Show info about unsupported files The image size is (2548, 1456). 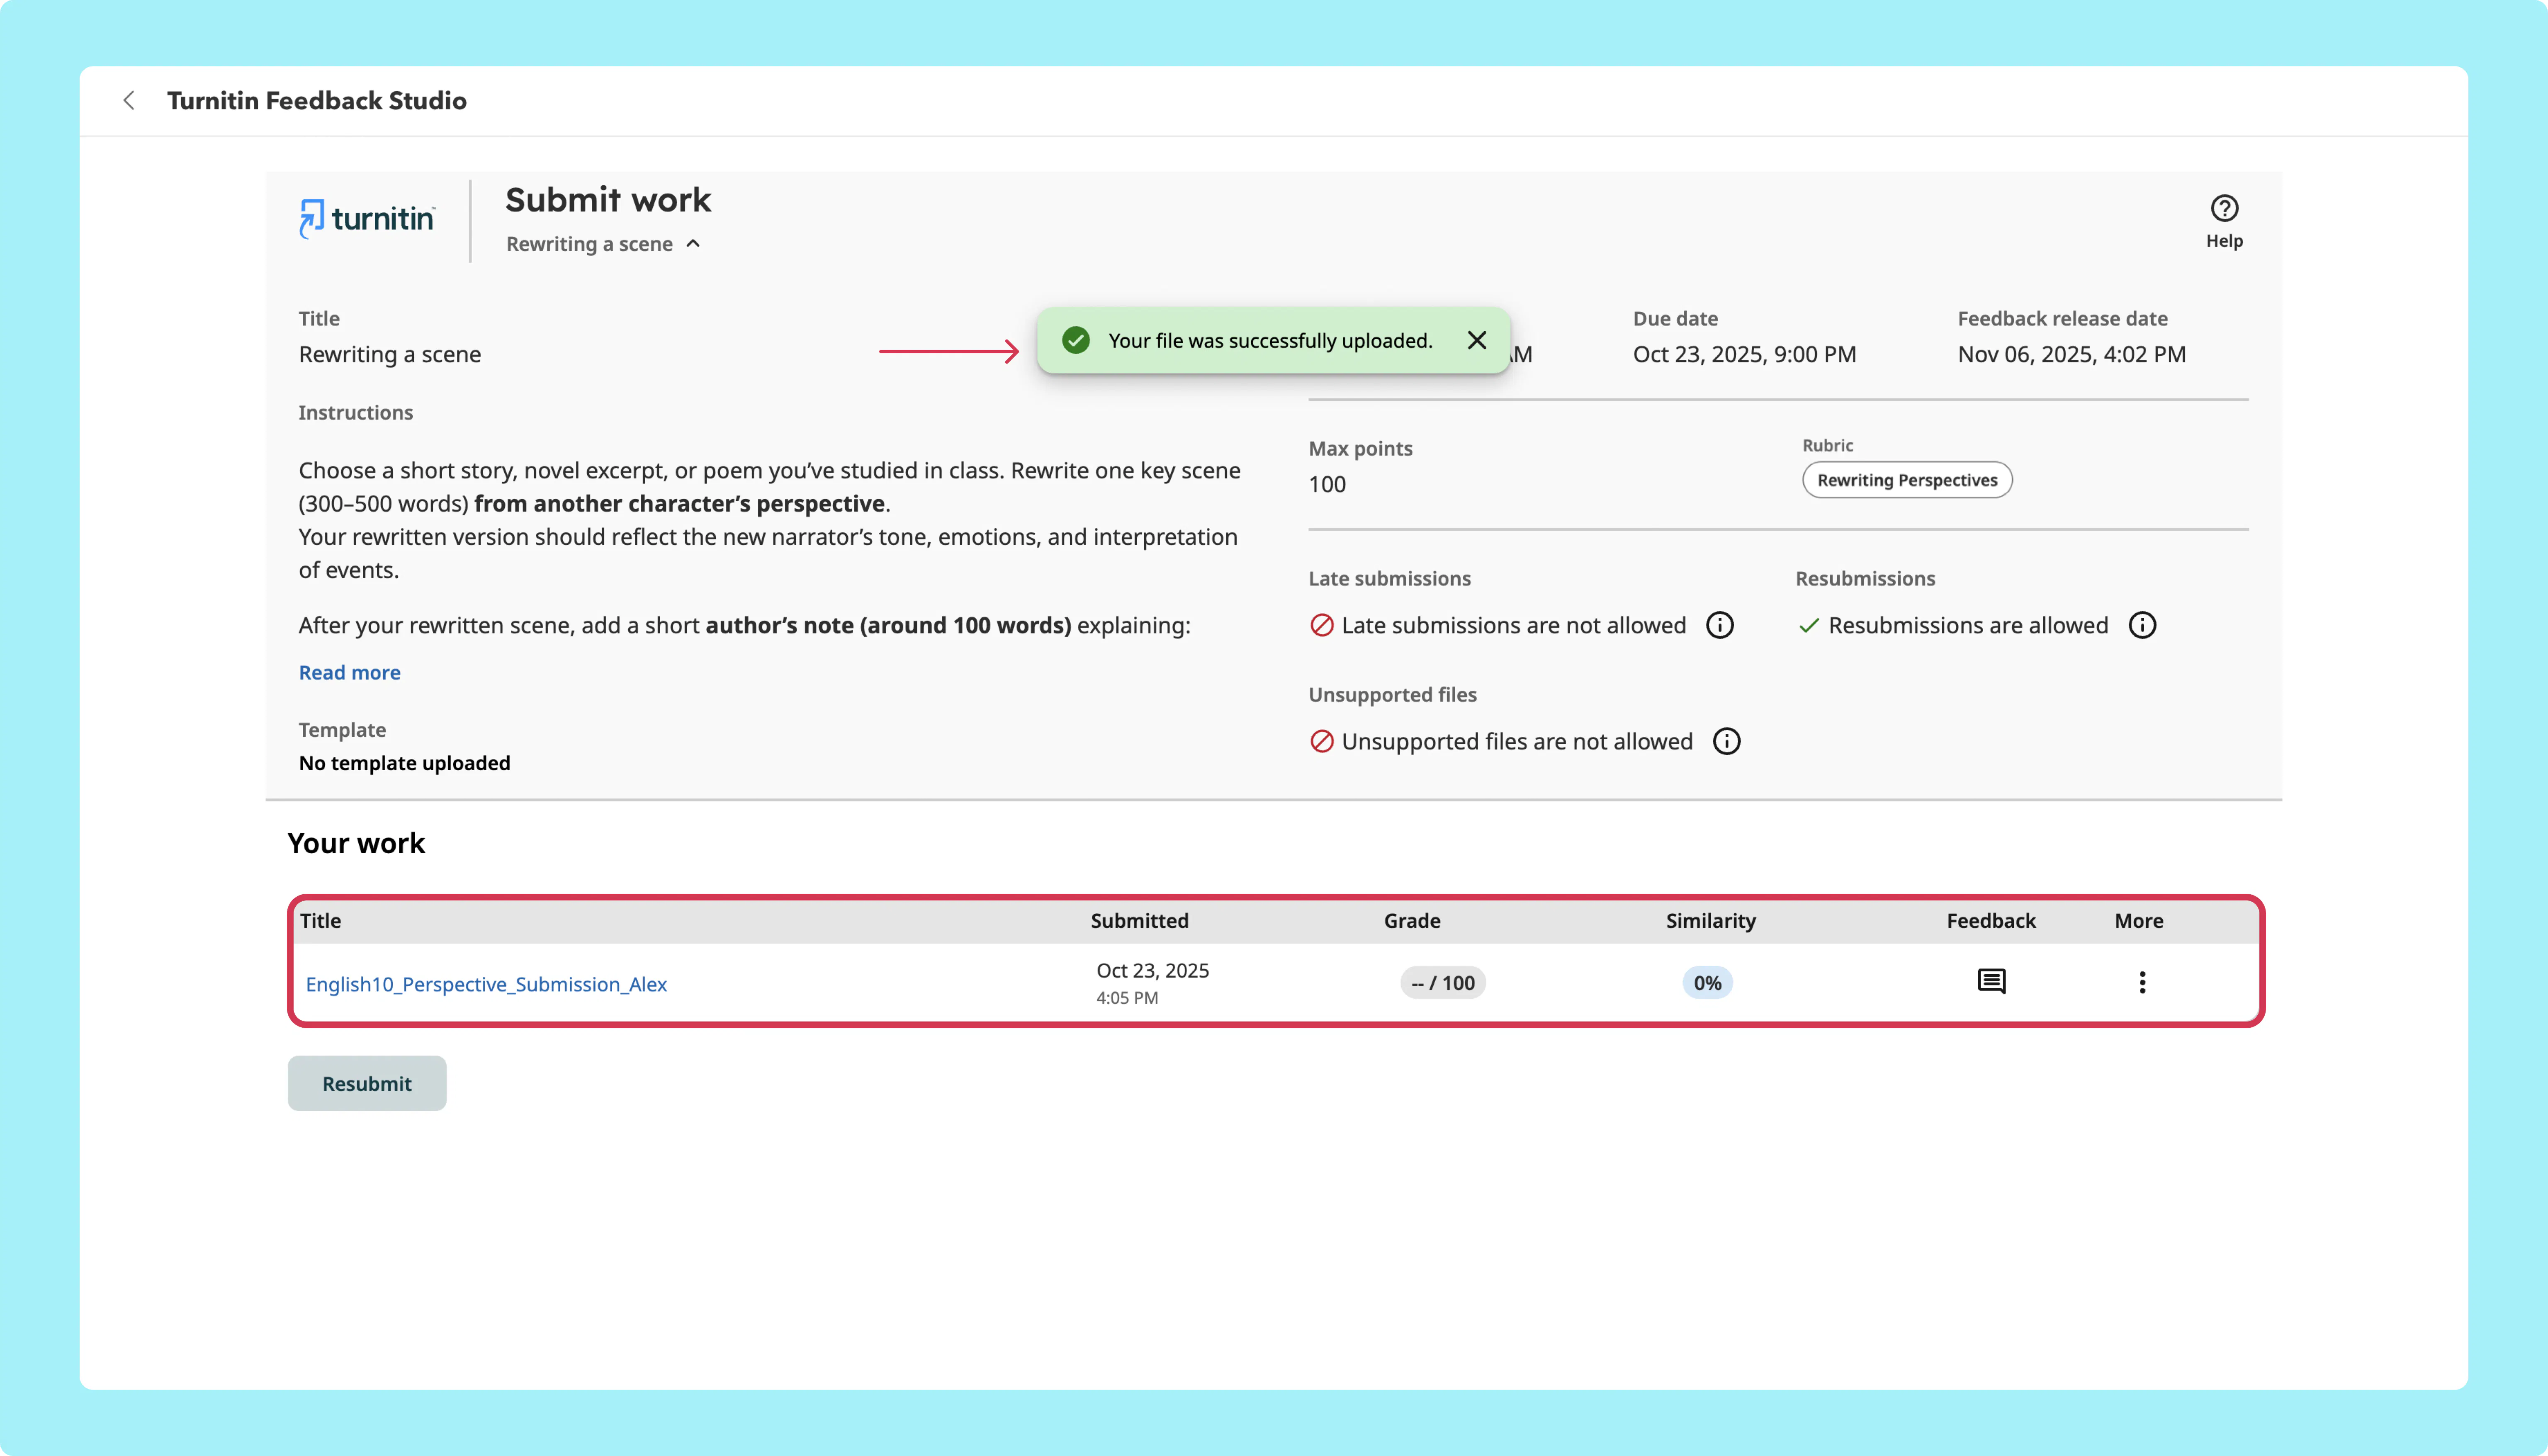click(x=1727, y=741)
